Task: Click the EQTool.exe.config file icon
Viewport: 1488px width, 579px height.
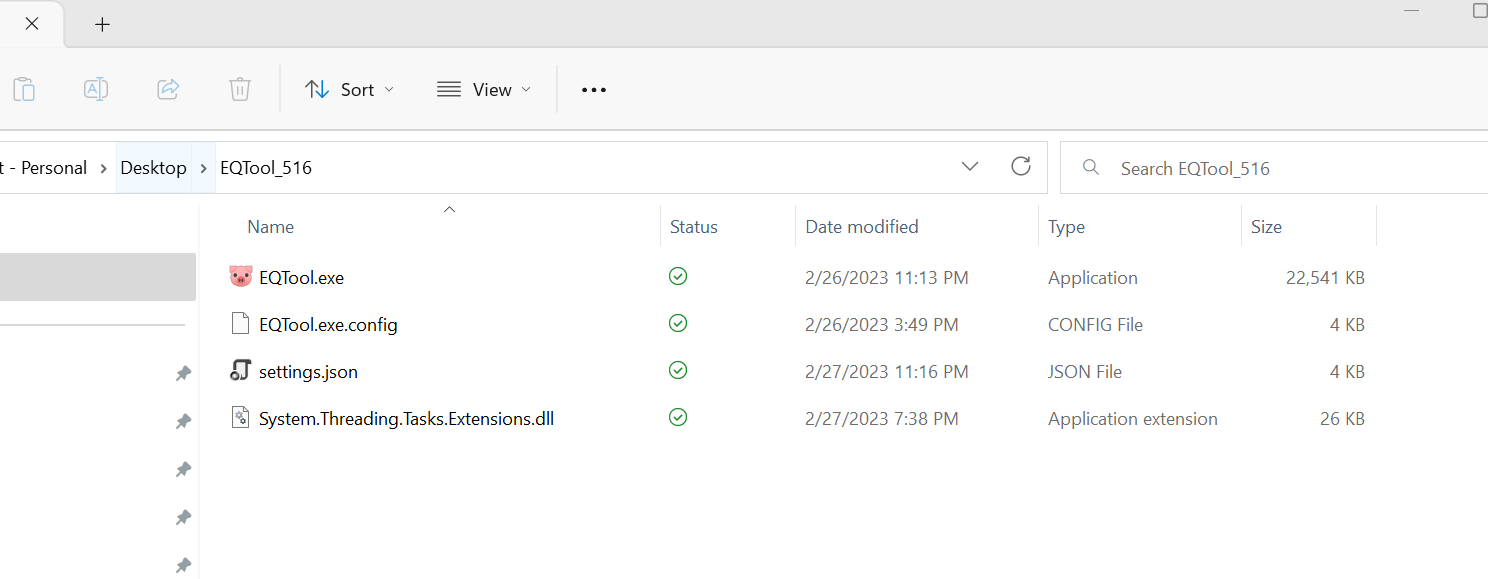Action: pyautogui.click(x=240, y=324)
